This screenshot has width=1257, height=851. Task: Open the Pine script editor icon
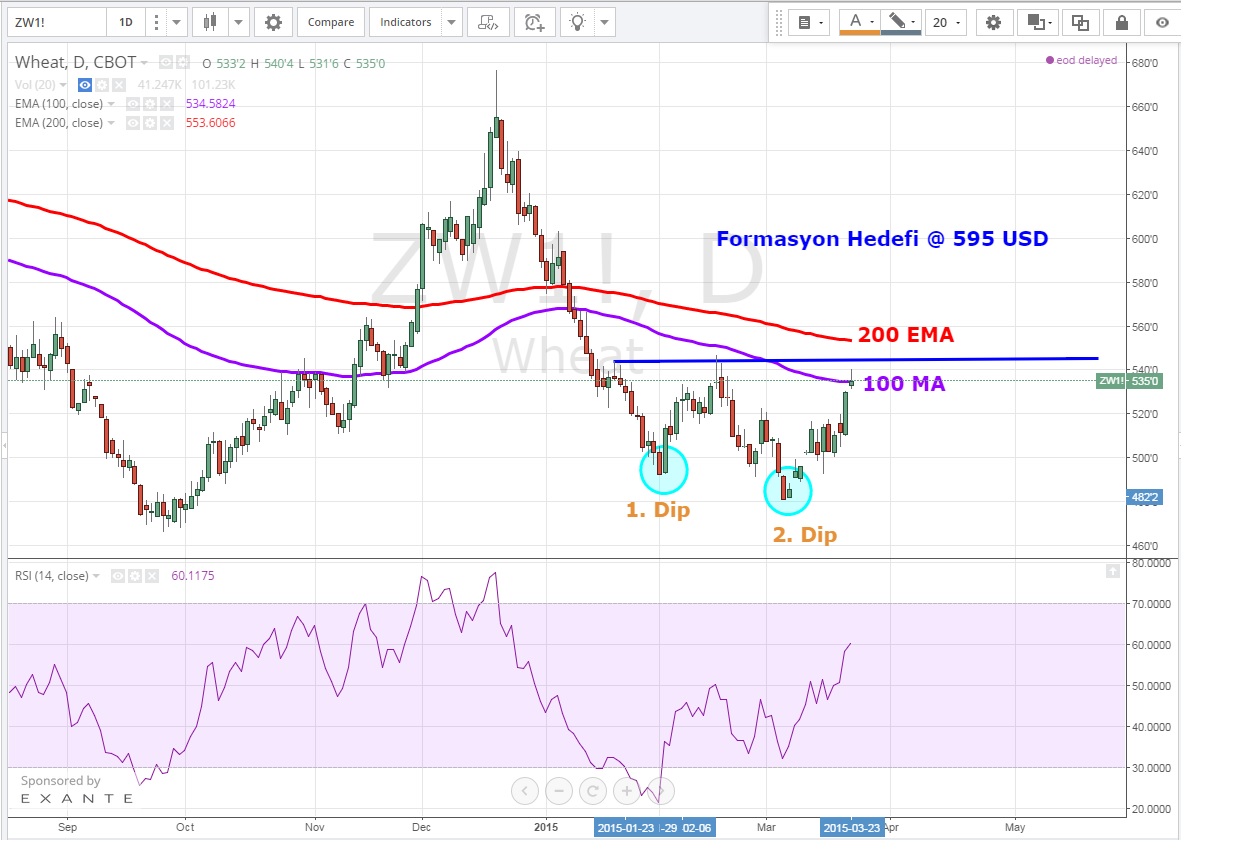coord(487,22)
